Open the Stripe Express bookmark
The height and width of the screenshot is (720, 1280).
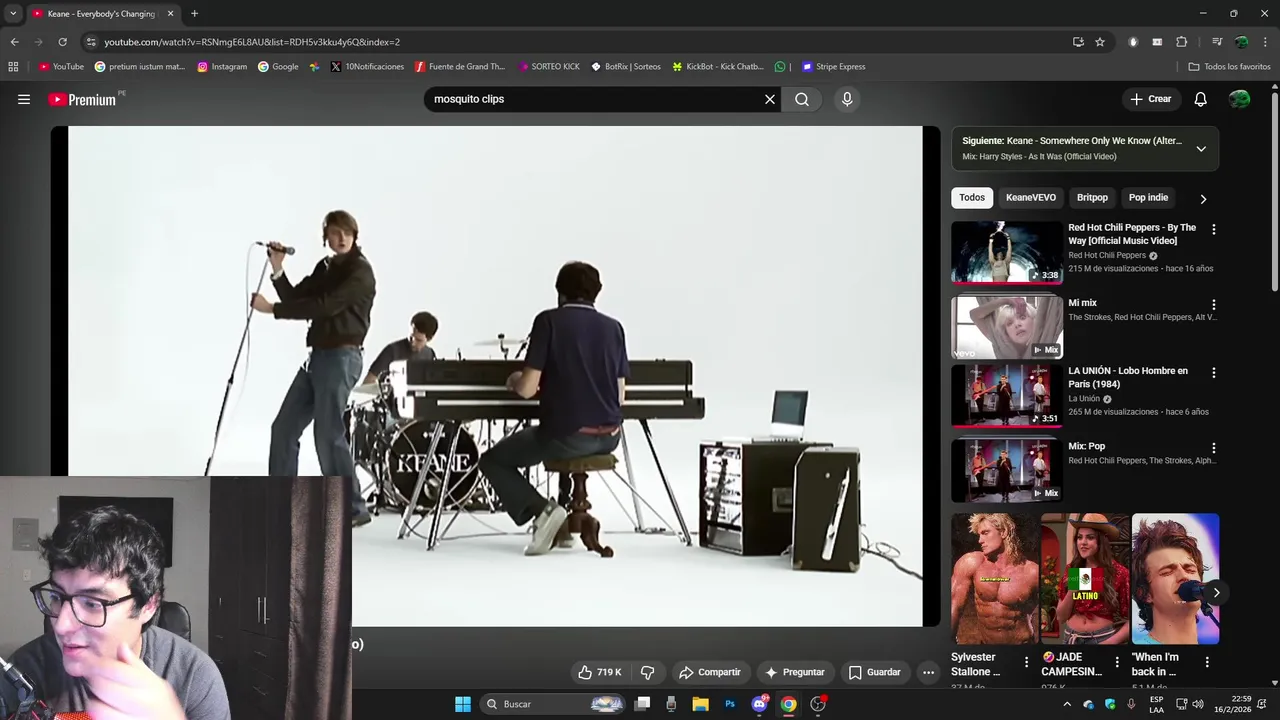tap(833, 67)
